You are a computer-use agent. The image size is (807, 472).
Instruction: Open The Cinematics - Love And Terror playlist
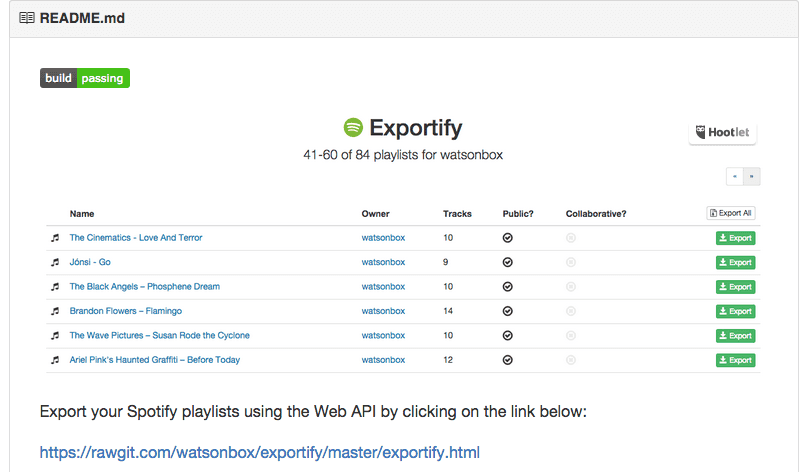click(x=136, y=238)
